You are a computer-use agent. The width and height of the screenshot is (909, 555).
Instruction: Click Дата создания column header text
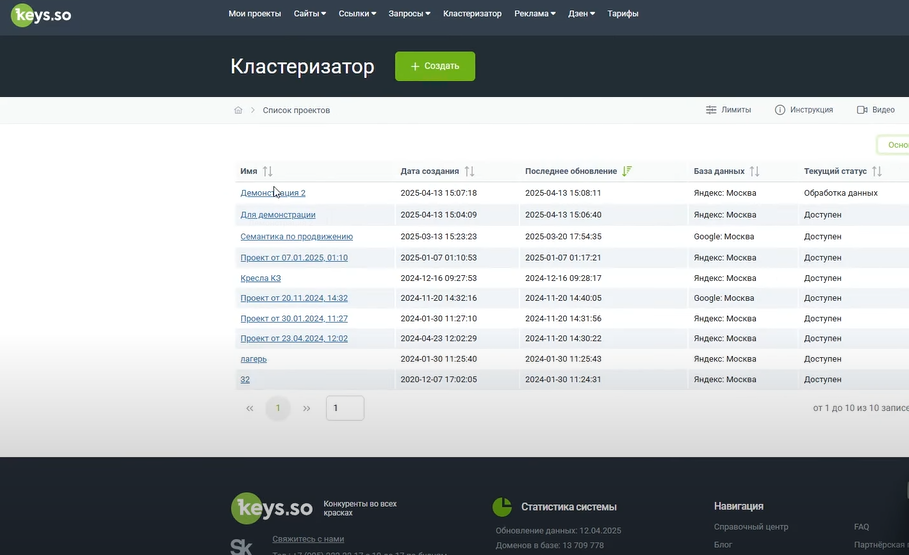tap(430, 171)
